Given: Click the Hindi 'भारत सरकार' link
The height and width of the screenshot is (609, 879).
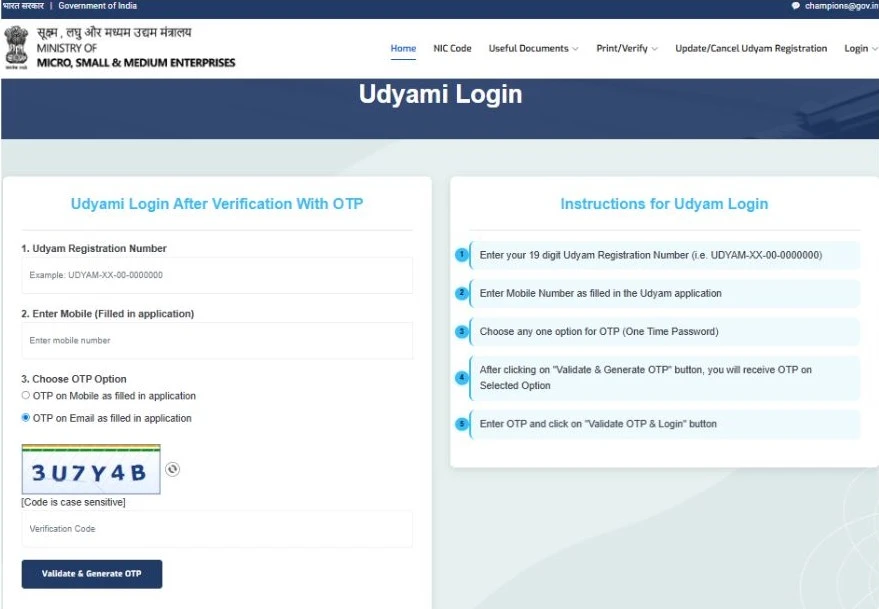Looking at the screenshot, I should 23,6.
